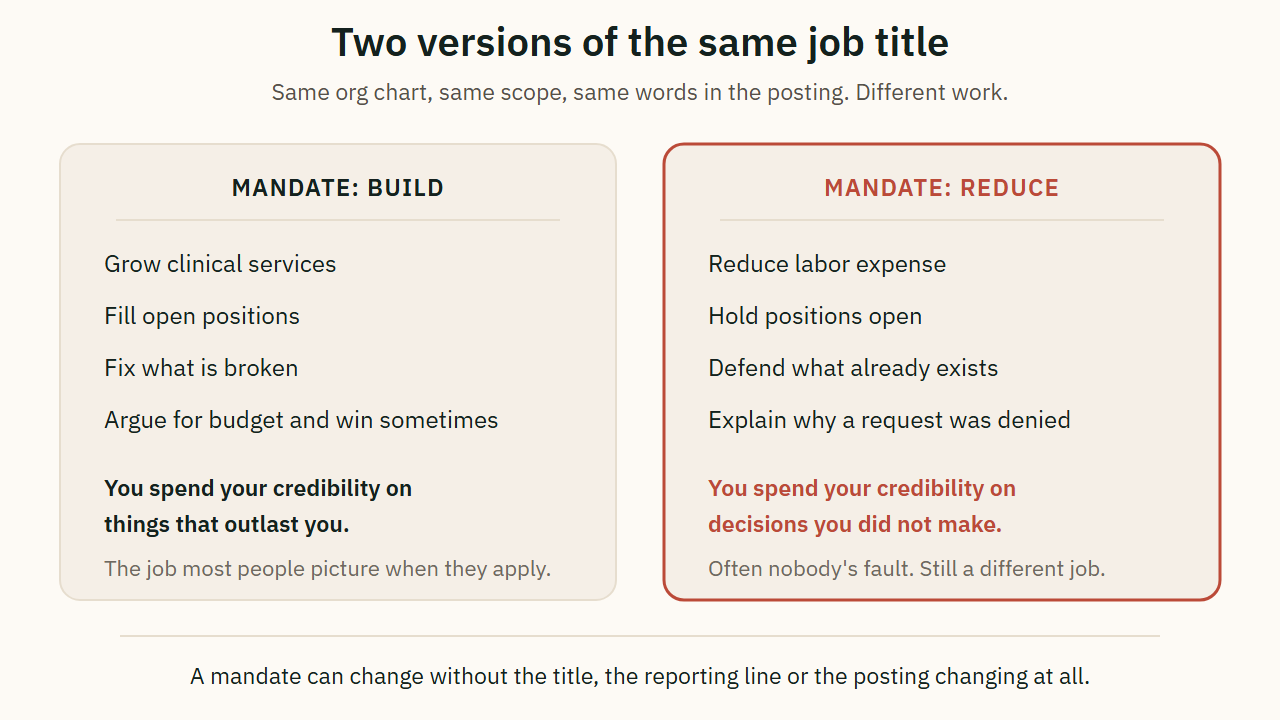1280x720 pixels.
Task: Click 'Argue for budget and win sometimes'
Action: 301,420
